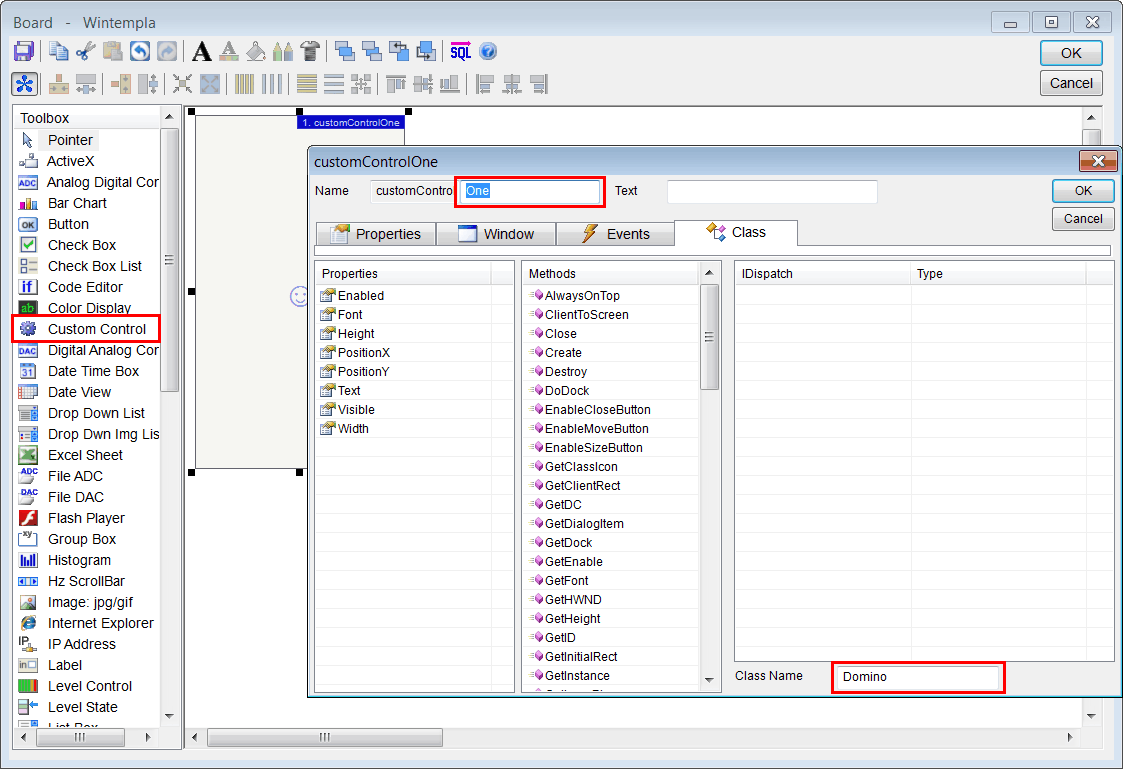
Task: Click the equal horizontal rows spacing icon
Action: click(334, 84)
